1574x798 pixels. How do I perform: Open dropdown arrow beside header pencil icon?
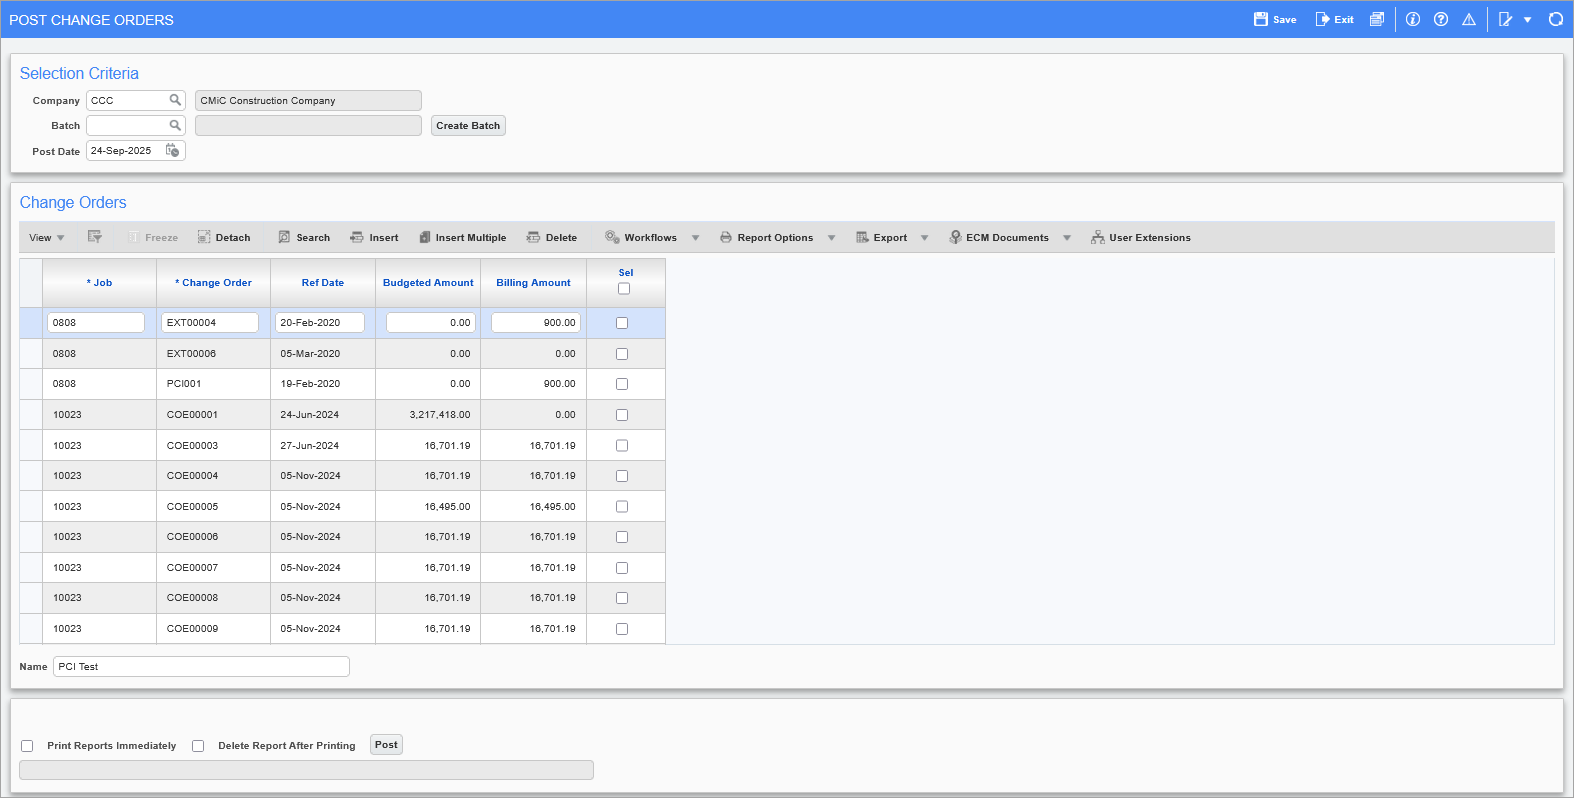pos(1527,20)
